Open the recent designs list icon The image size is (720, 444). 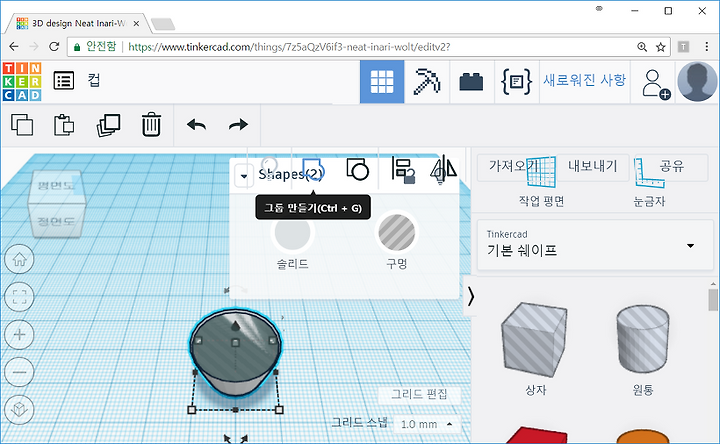[x=63, y=81]
